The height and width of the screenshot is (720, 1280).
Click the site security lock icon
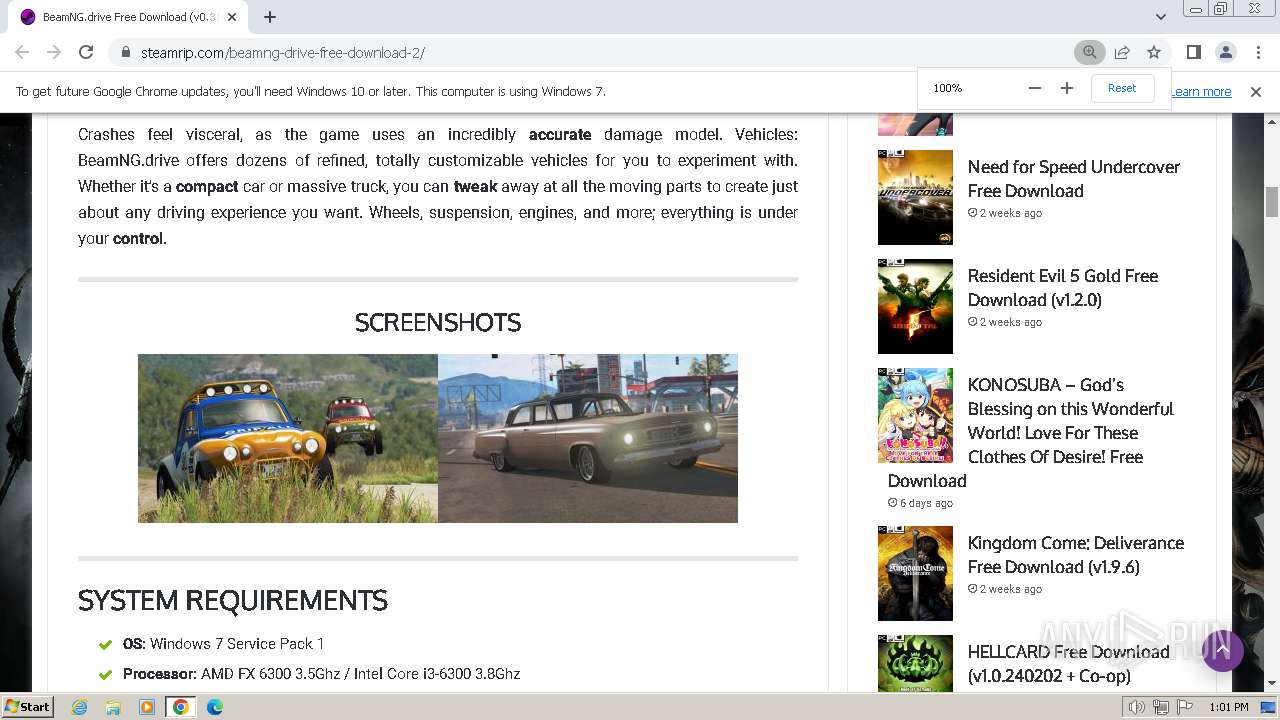point(125,52)
